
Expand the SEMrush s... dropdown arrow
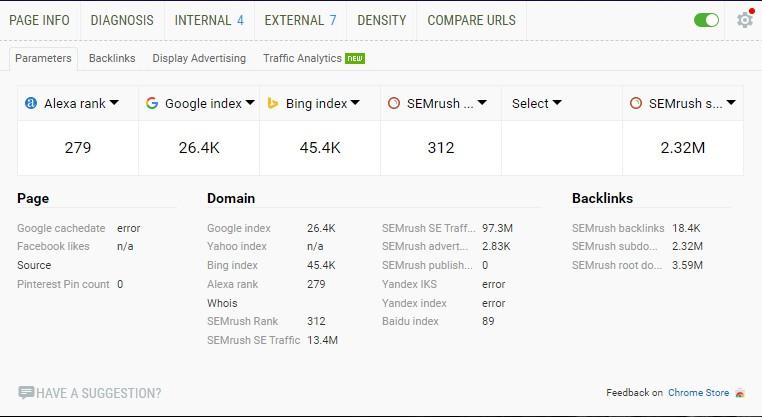pos(731,103)
